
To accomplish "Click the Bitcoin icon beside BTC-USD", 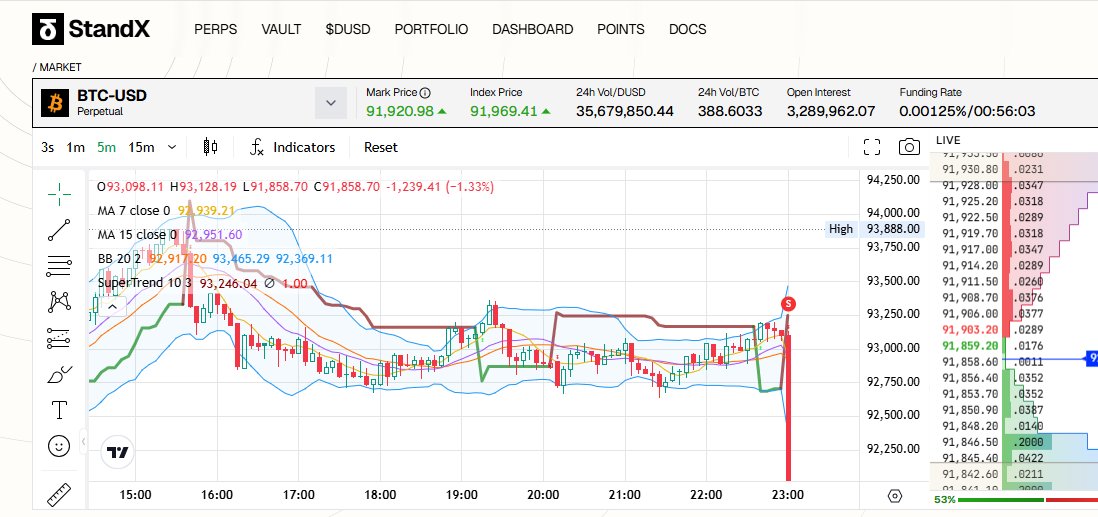I will click(55, 103).
